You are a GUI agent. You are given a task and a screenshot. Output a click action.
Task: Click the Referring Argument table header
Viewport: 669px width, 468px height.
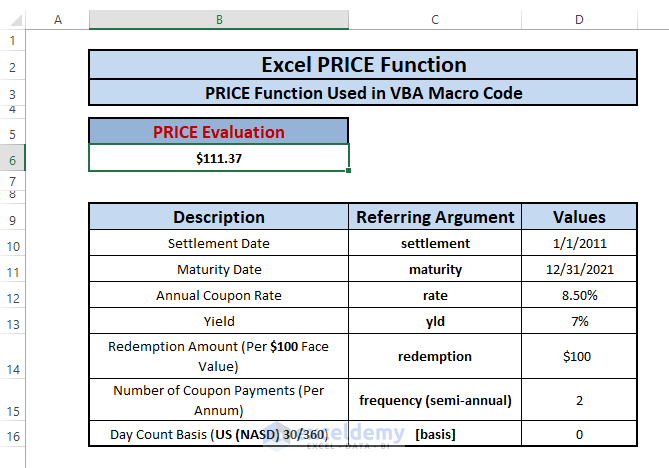[434, 217]
